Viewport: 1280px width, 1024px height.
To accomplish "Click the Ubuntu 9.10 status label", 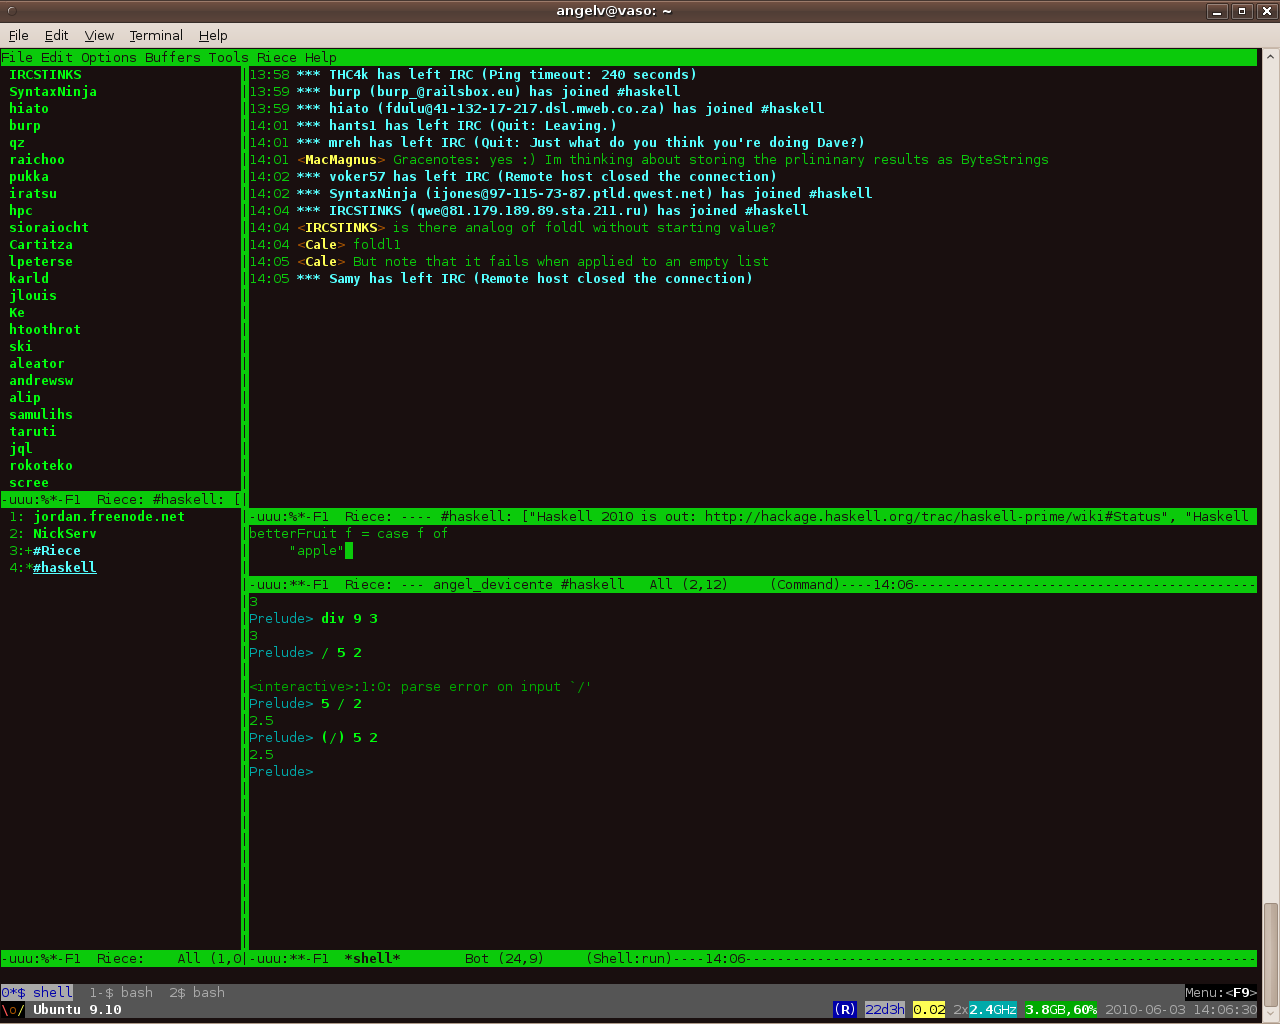I will point(77,1010).
